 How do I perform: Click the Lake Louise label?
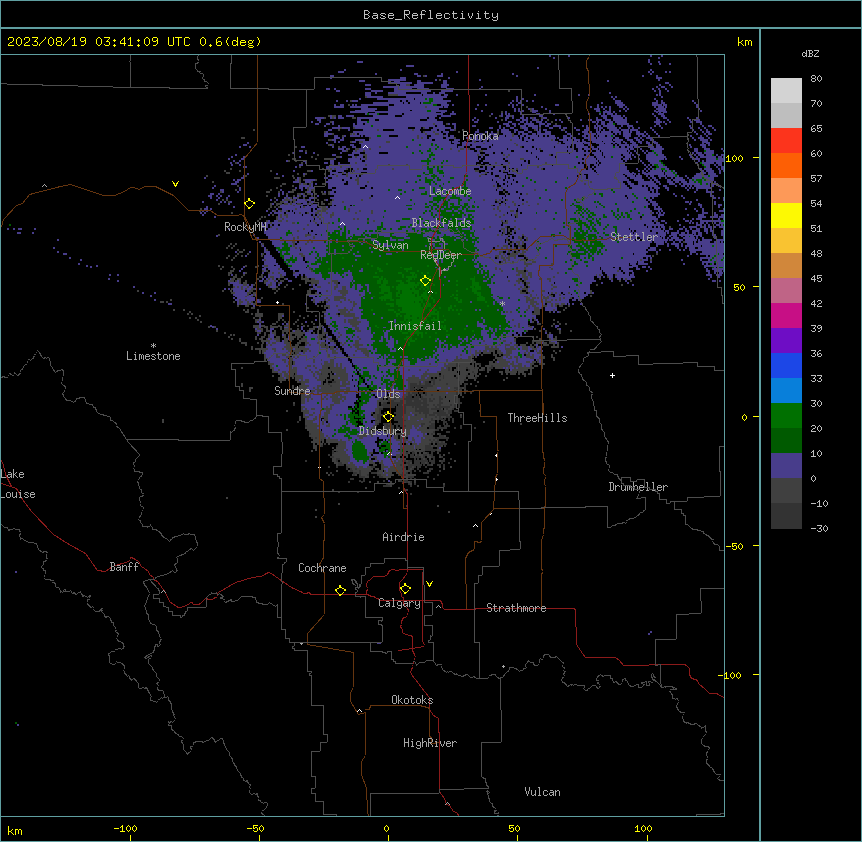18,484
